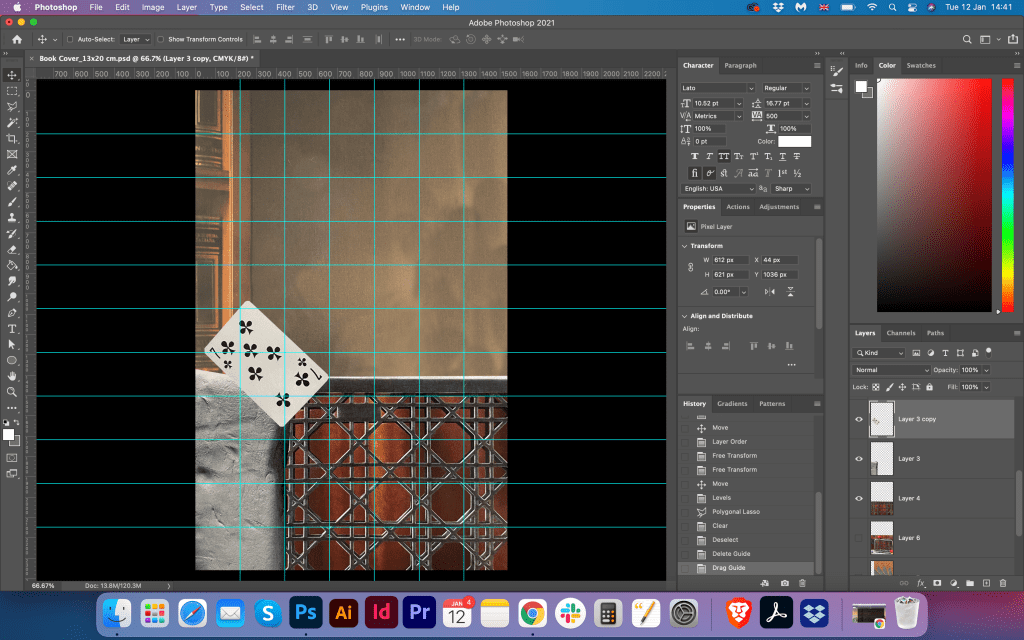Select the Zoom tool in toolbar
1024x640 pixels.
click(x=12, y=391)
